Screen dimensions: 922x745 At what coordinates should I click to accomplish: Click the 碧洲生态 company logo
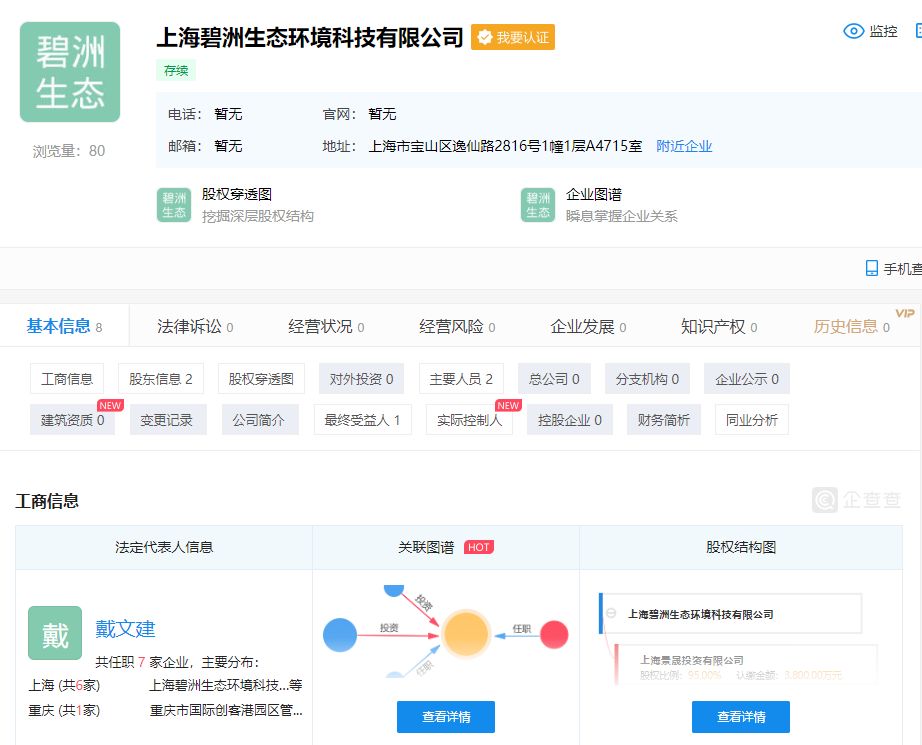pyautogui.click(x=70, y=72)
